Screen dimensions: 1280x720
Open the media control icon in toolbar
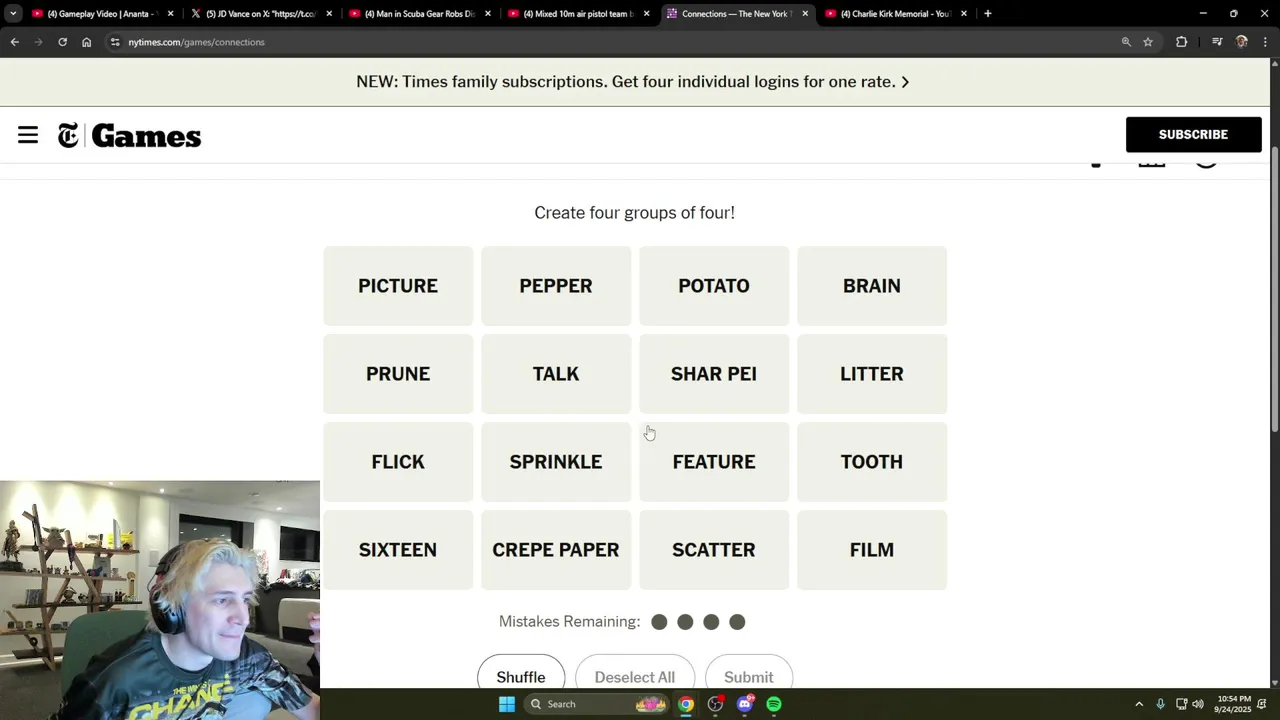click(1217, 42)
